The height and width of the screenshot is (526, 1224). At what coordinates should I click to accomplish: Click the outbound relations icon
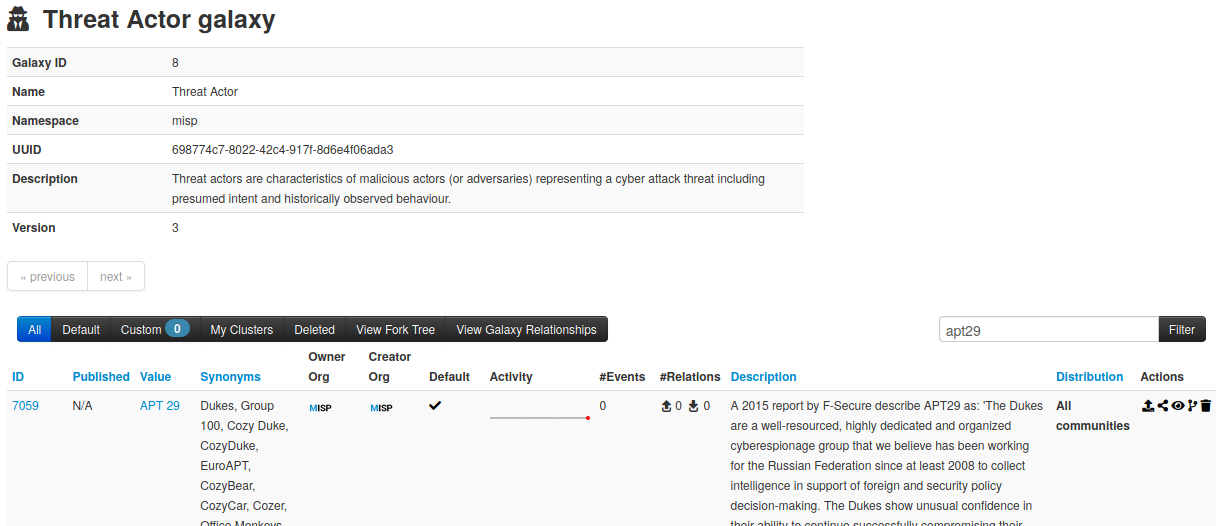click(667, 406)
